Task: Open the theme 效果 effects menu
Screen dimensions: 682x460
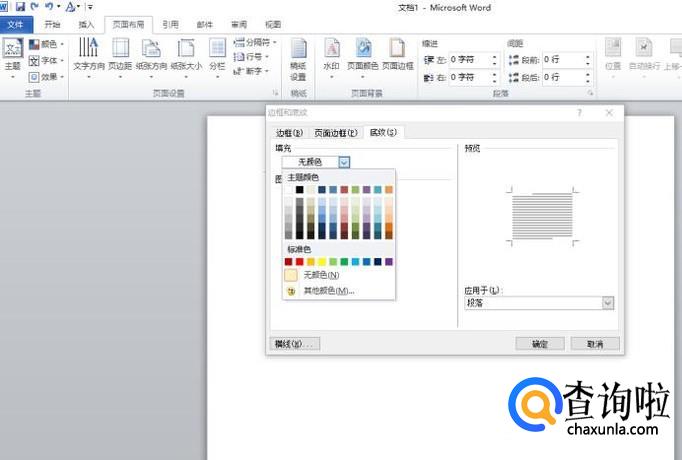Action: [x=47, y=77]
